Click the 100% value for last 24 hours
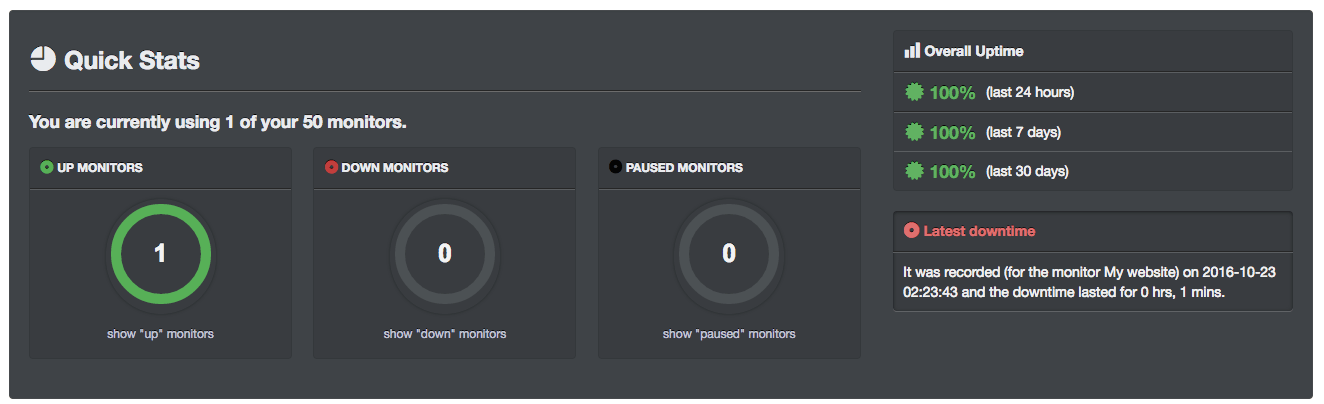The image size is (1324, 404). [952, 93]
